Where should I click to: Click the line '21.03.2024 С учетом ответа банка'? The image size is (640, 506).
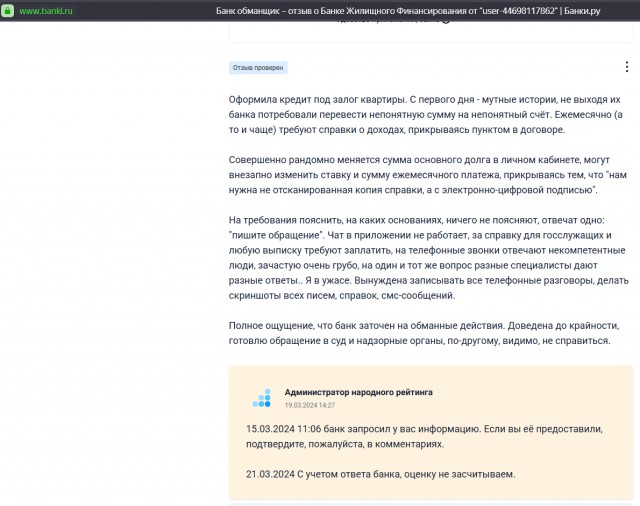[380, 474]
